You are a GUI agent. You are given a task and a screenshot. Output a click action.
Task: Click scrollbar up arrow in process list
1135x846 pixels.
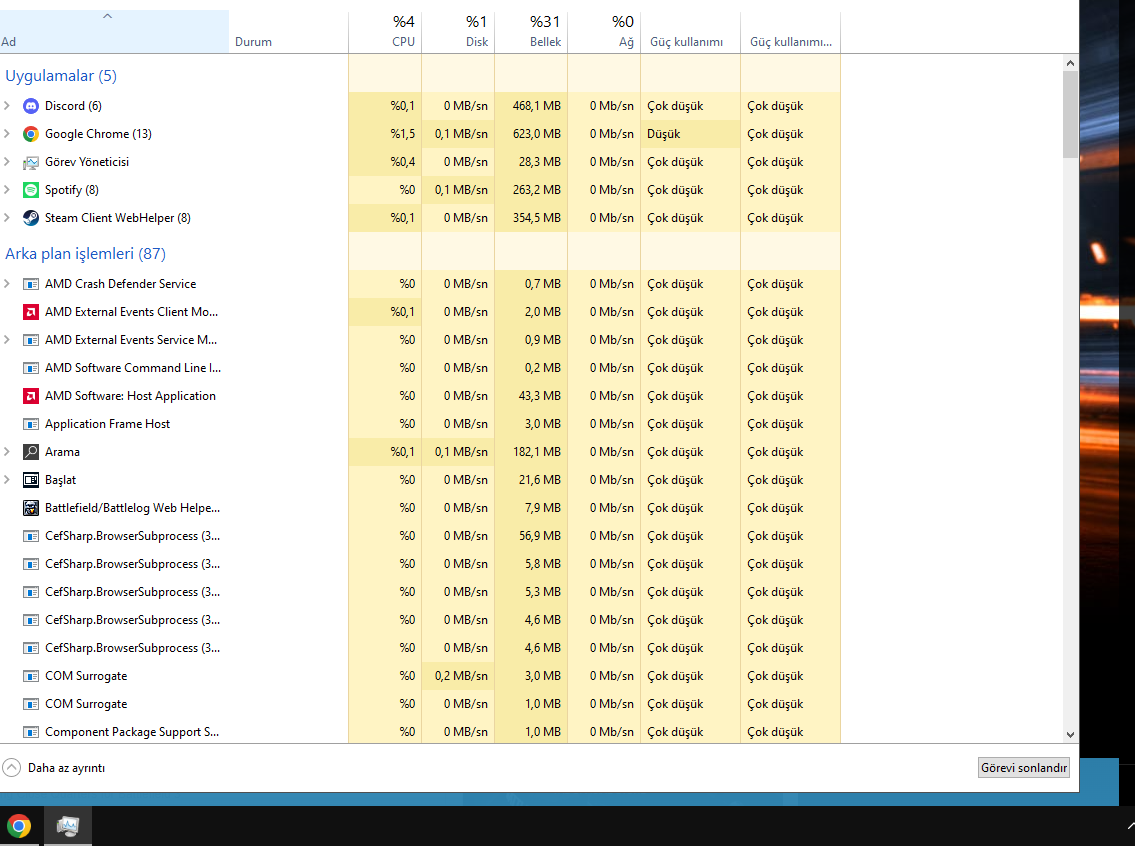(x=1071, y=63)
